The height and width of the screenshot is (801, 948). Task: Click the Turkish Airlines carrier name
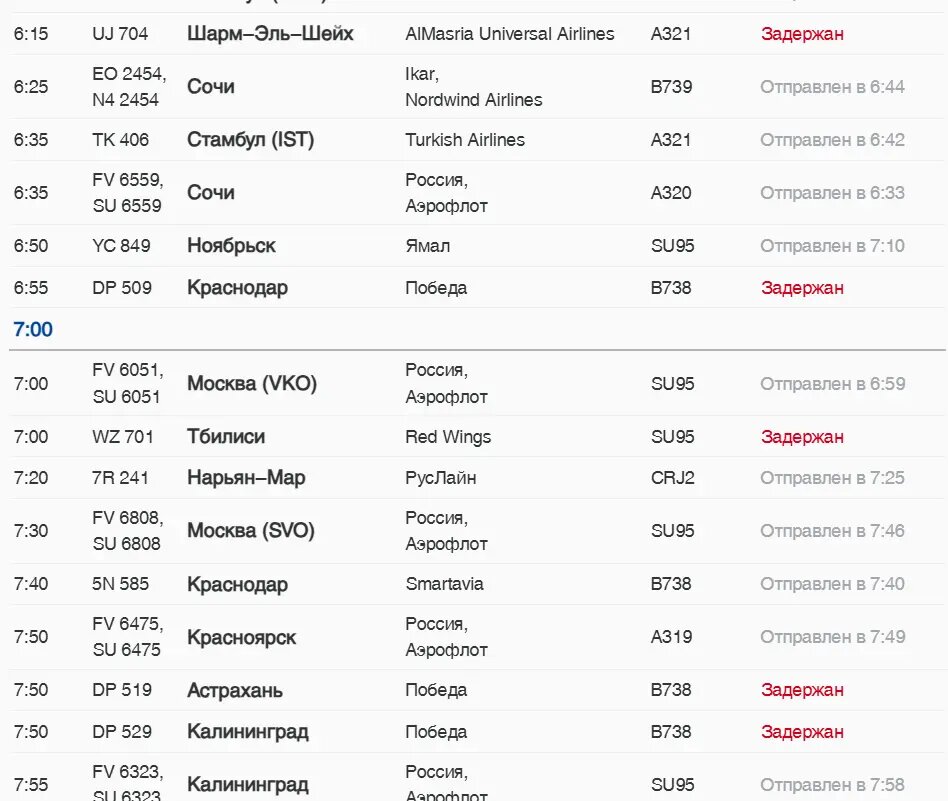(465, 140)
